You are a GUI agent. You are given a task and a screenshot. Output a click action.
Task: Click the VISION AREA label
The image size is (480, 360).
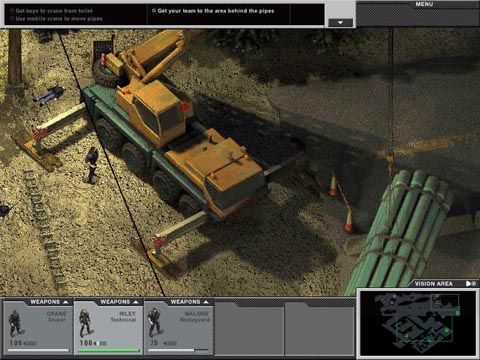click(433, 284)
